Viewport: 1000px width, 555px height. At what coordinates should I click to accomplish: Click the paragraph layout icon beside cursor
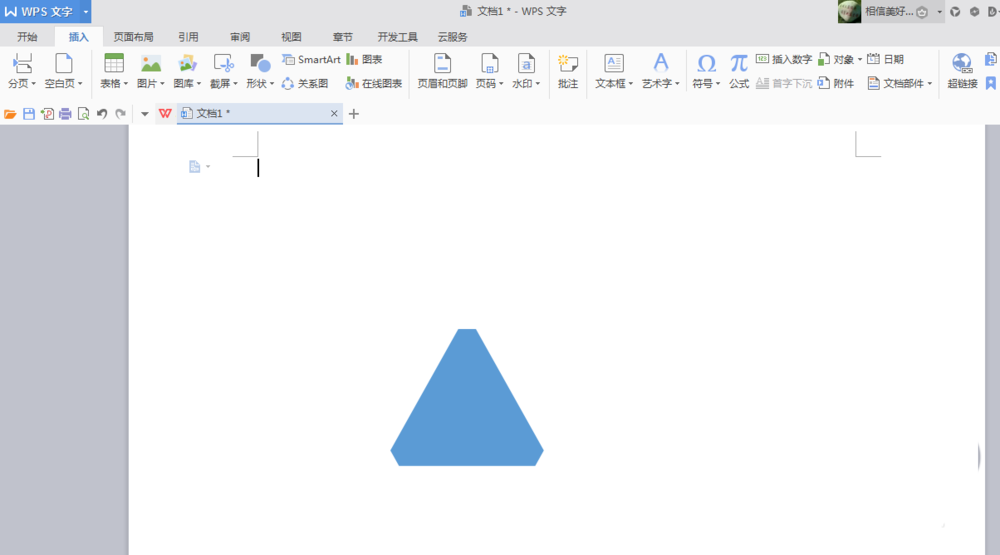(195, 166)
